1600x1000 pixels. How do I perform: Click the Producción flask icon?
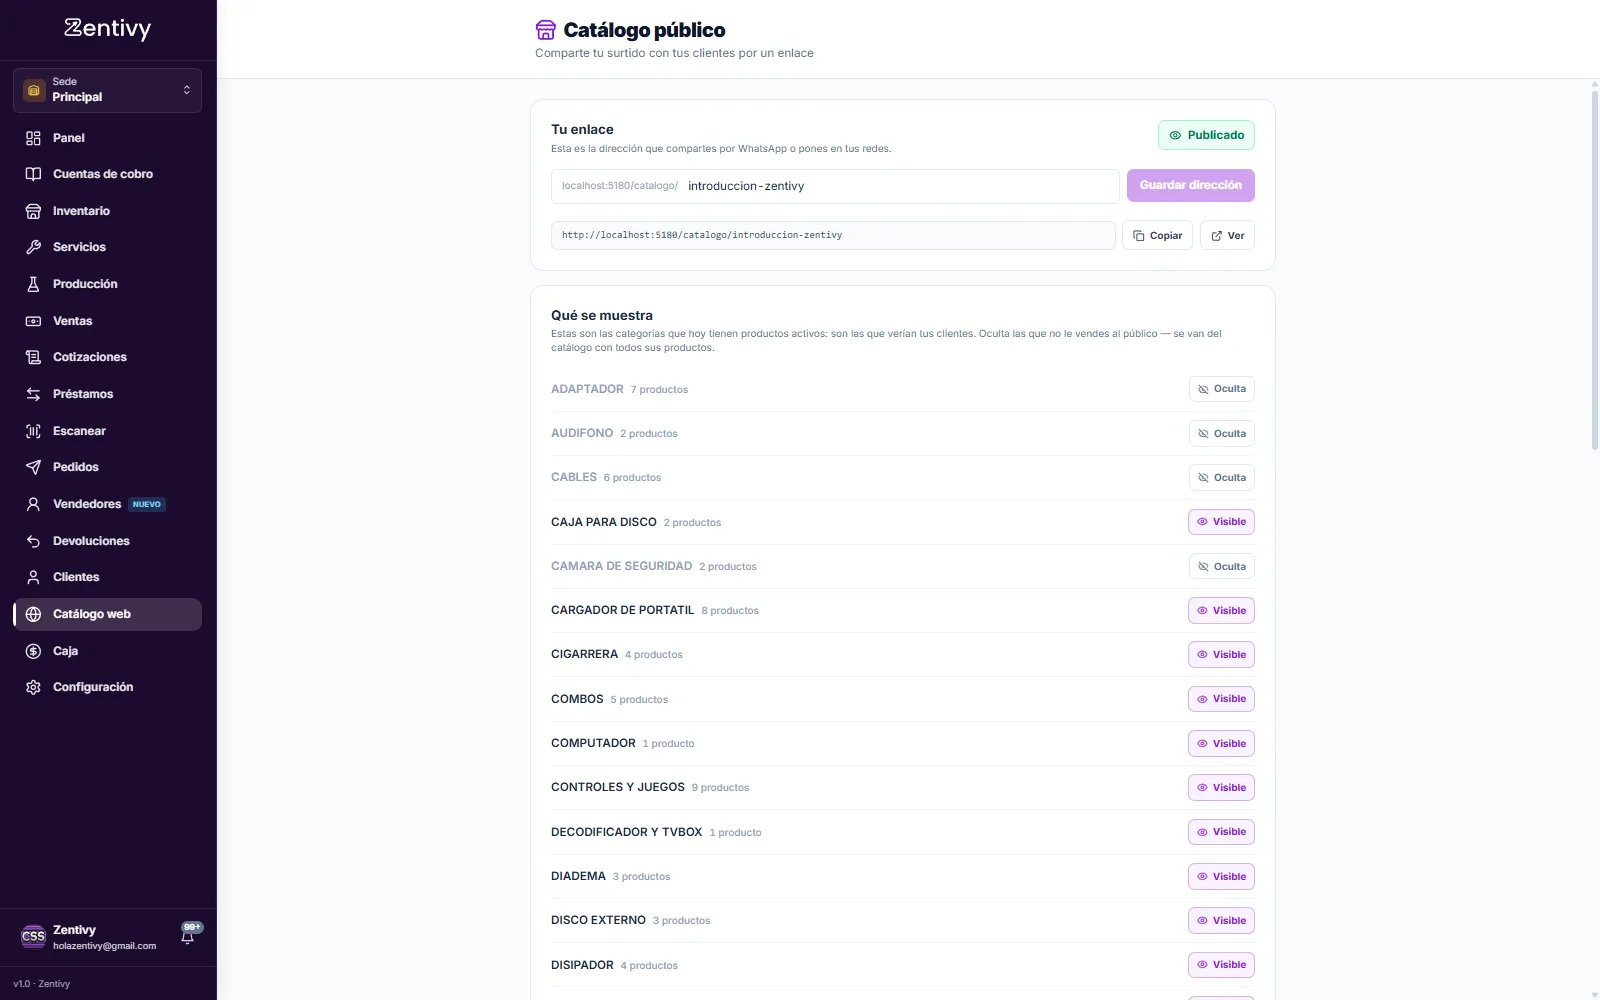pyautogui.click(x=33, y=284)
